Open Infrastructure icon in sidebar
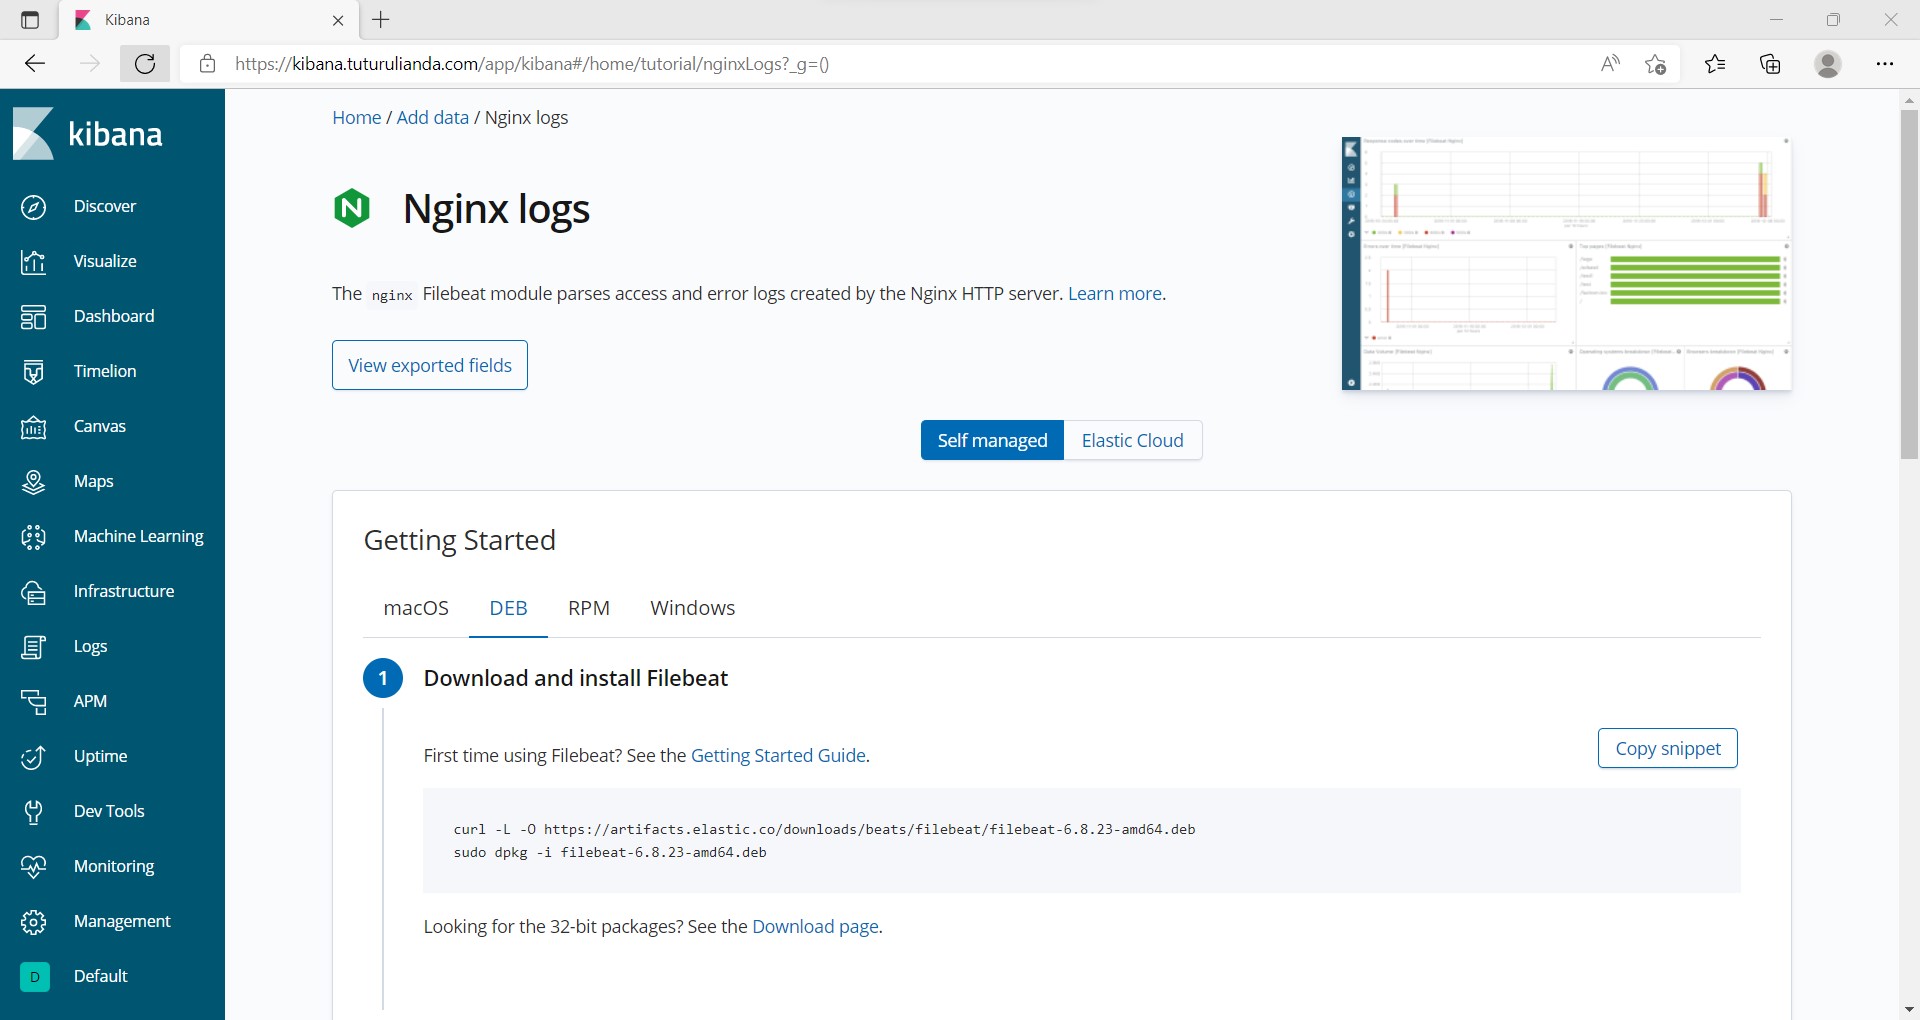Screen dimensions: 1920x1020 (34, 592)
